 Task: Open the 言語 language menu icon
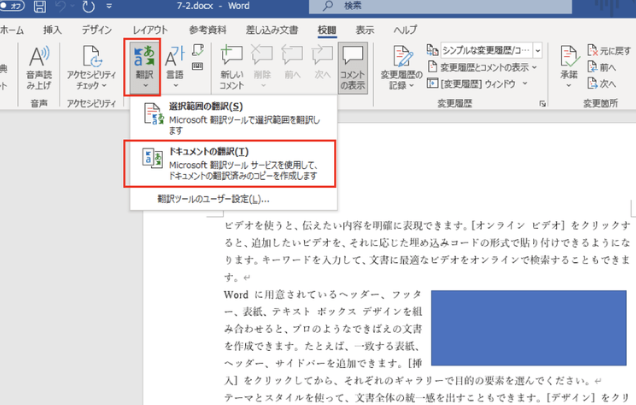coord(175,57)
